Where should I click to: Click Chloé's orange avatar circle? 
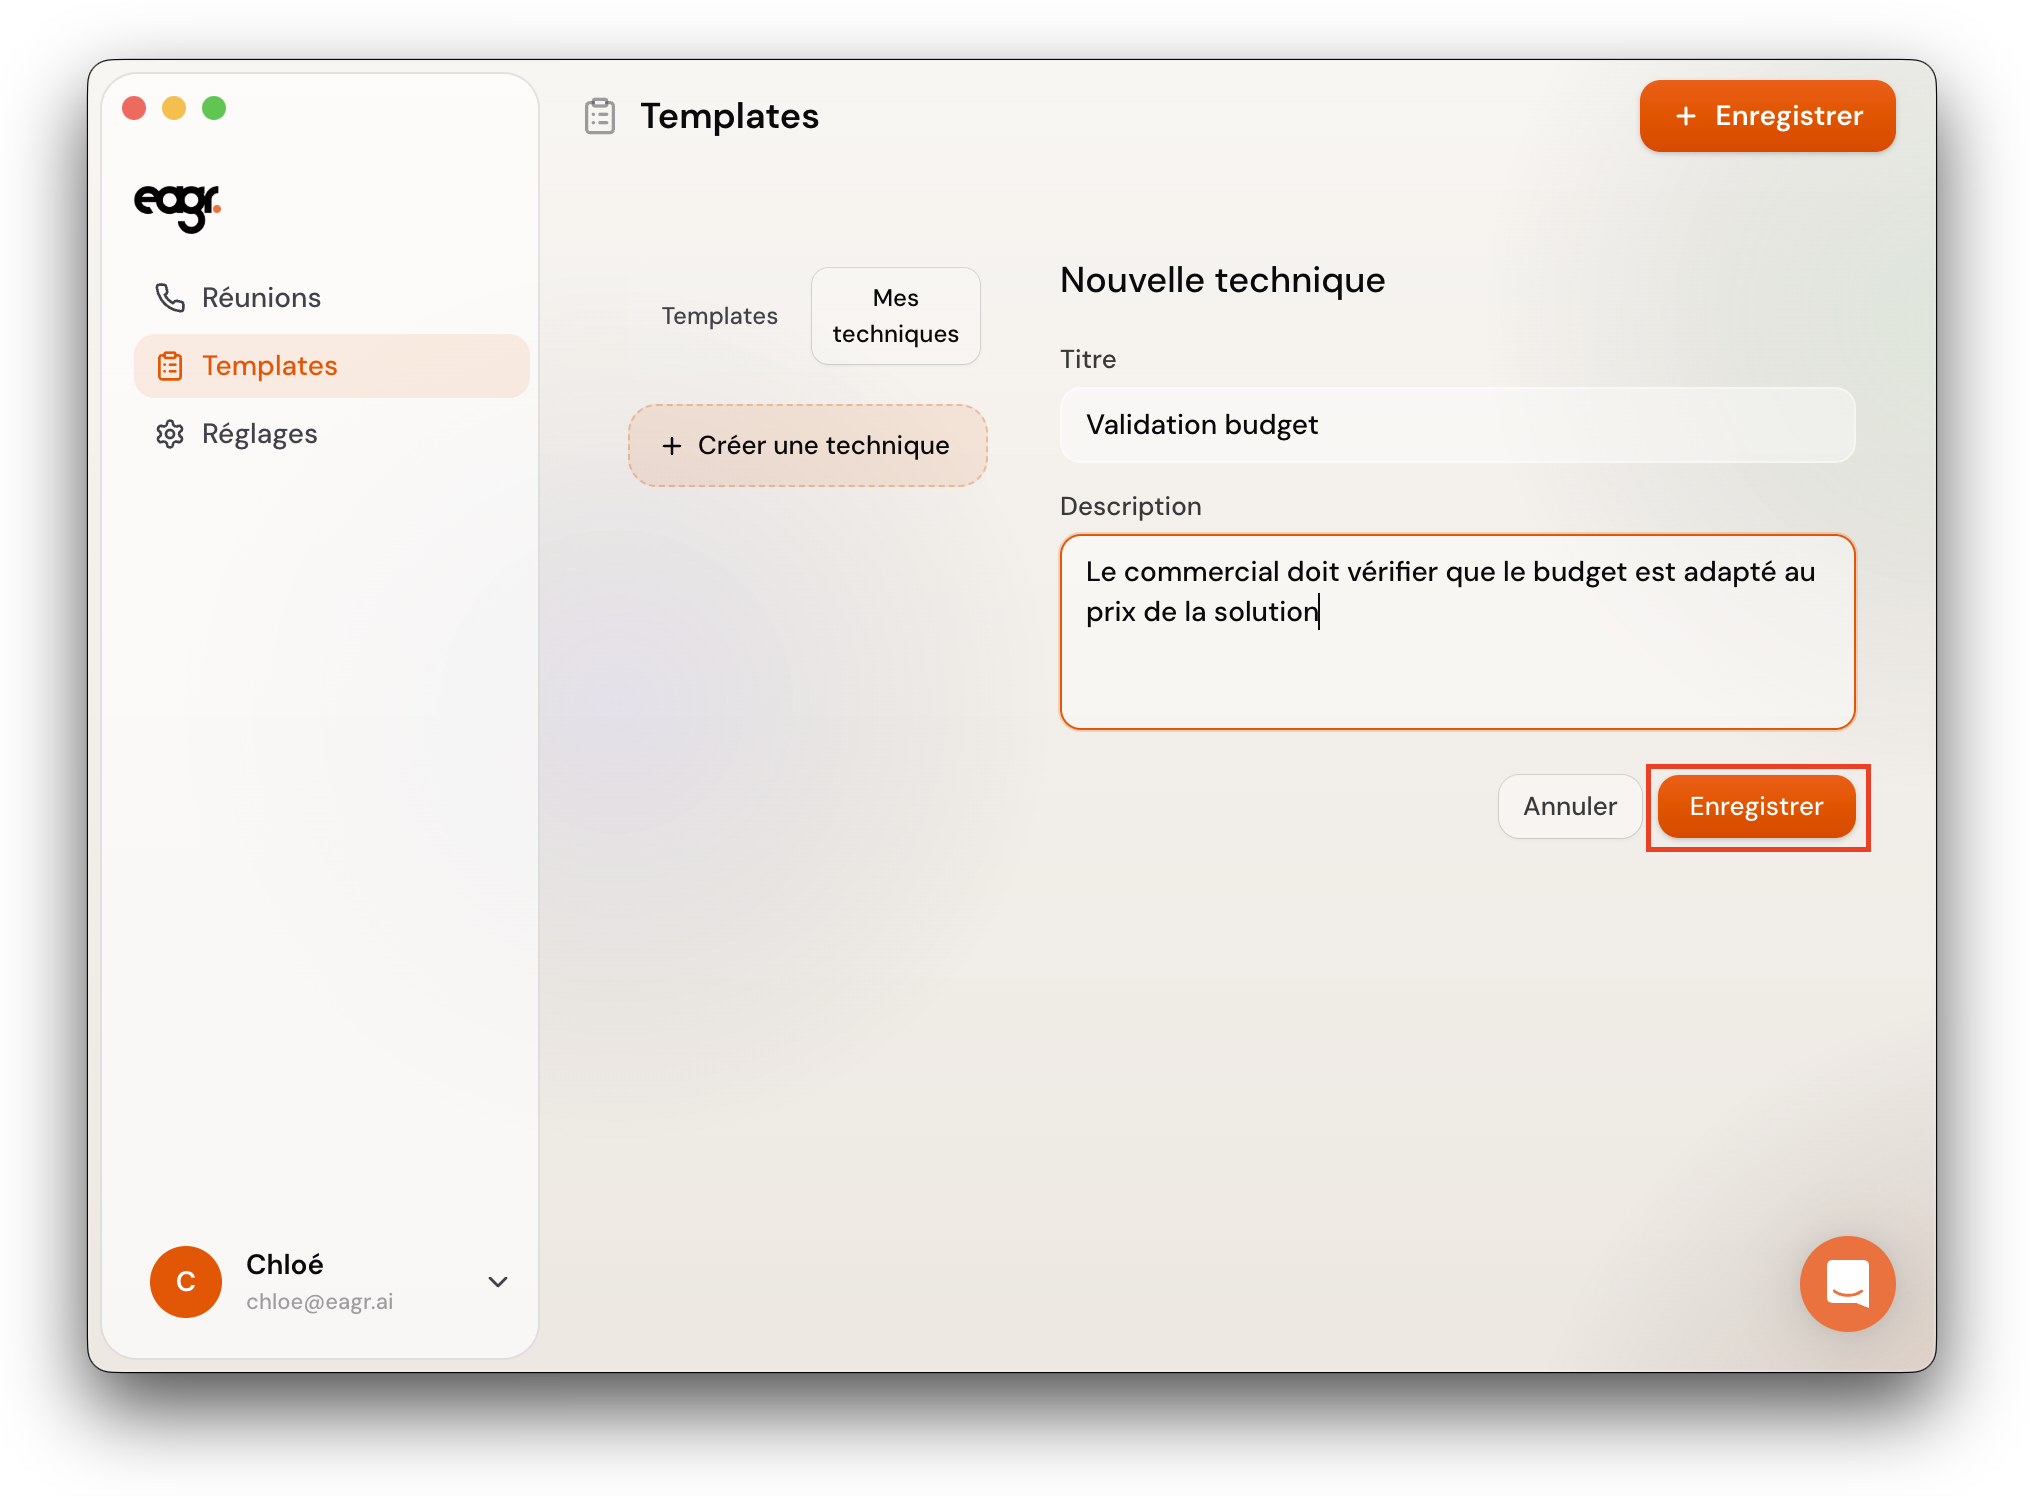pyautogui.click(x=186, y=1282)
